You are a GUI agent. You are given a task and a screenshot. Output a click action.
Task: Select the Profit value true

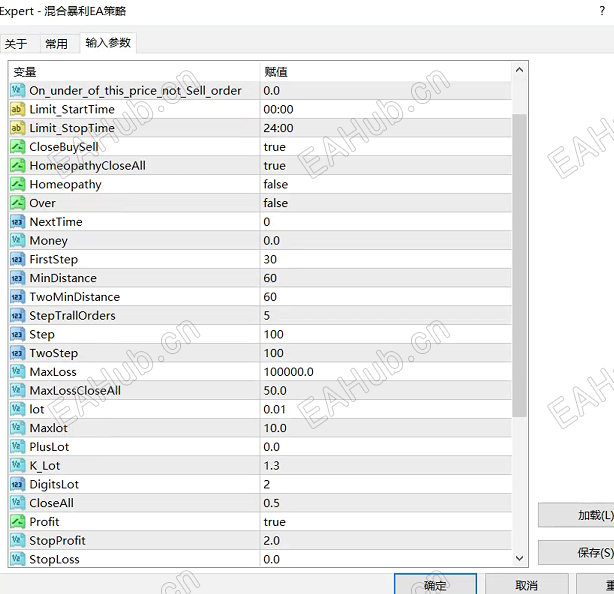point(274,522)
